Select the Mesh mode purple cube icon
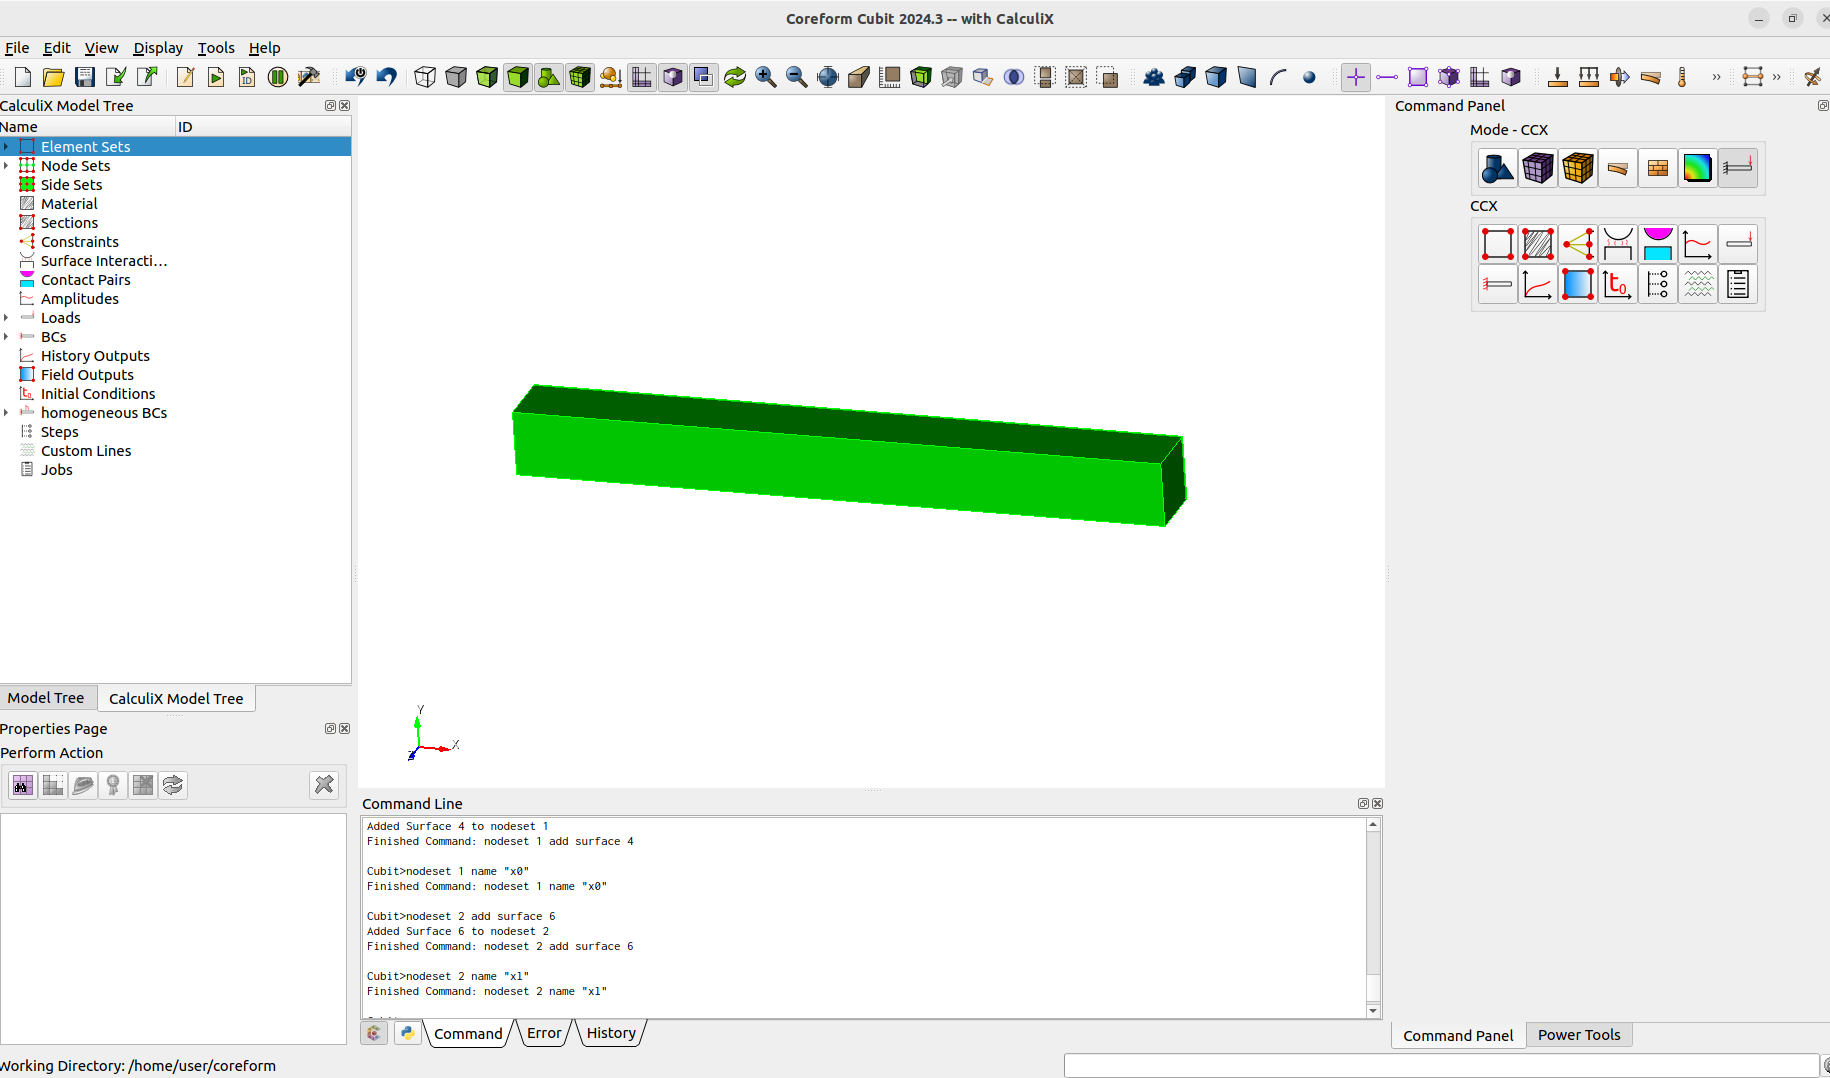1830x1078 pixels. click(1537, 167)
